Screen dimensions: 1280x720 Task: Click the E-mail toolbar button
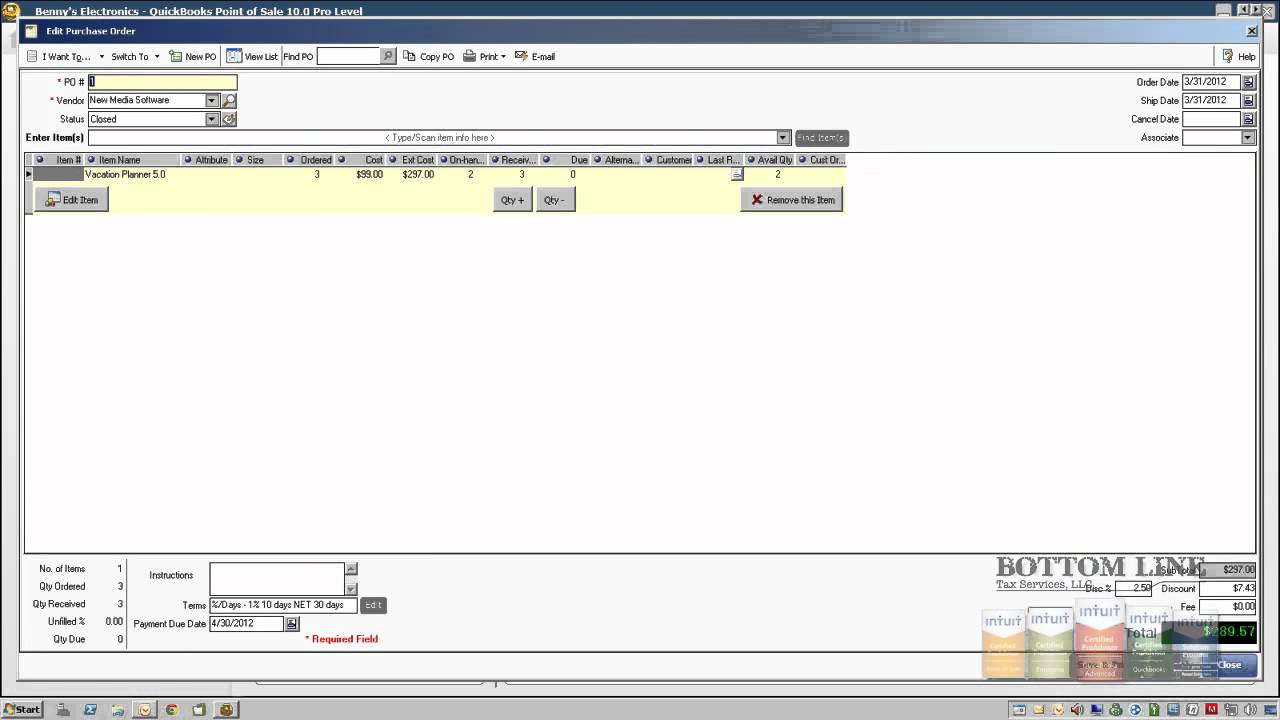coord(535,56)
